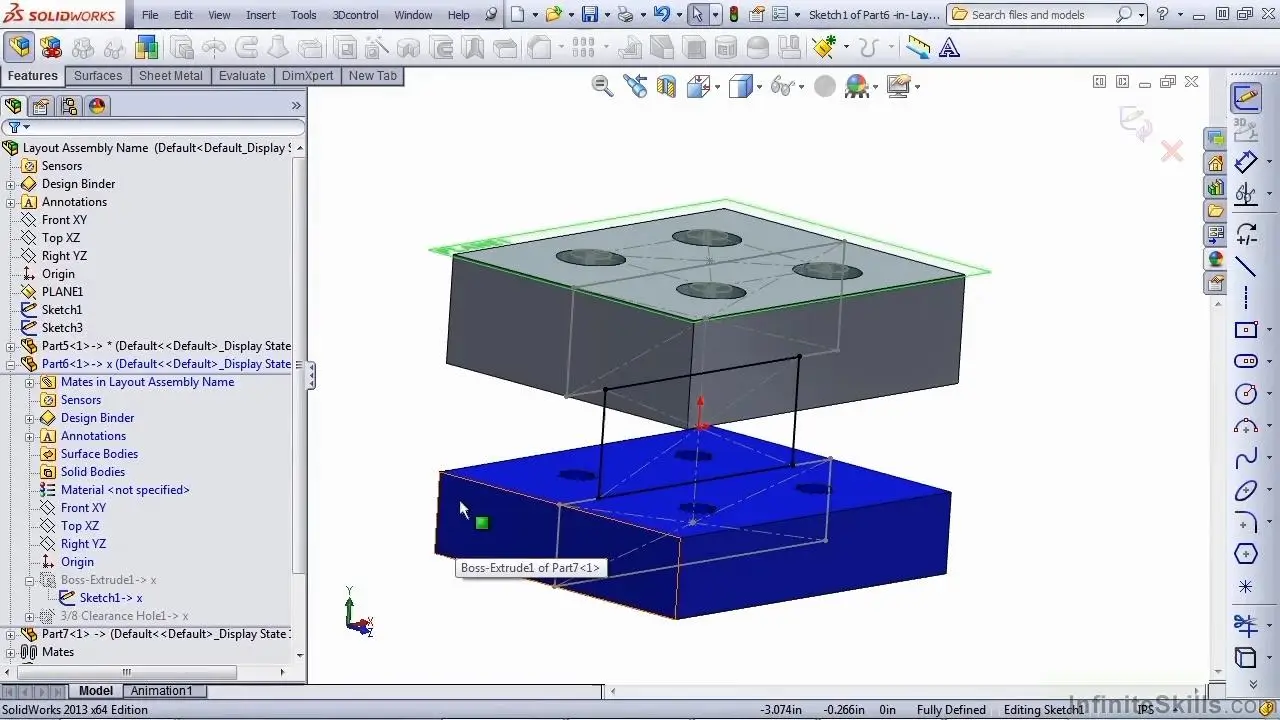The width and height of the screenshot is (1280, 720).
Task: Click the sketch exit confirm corner icon
Action: [1135, 124]
